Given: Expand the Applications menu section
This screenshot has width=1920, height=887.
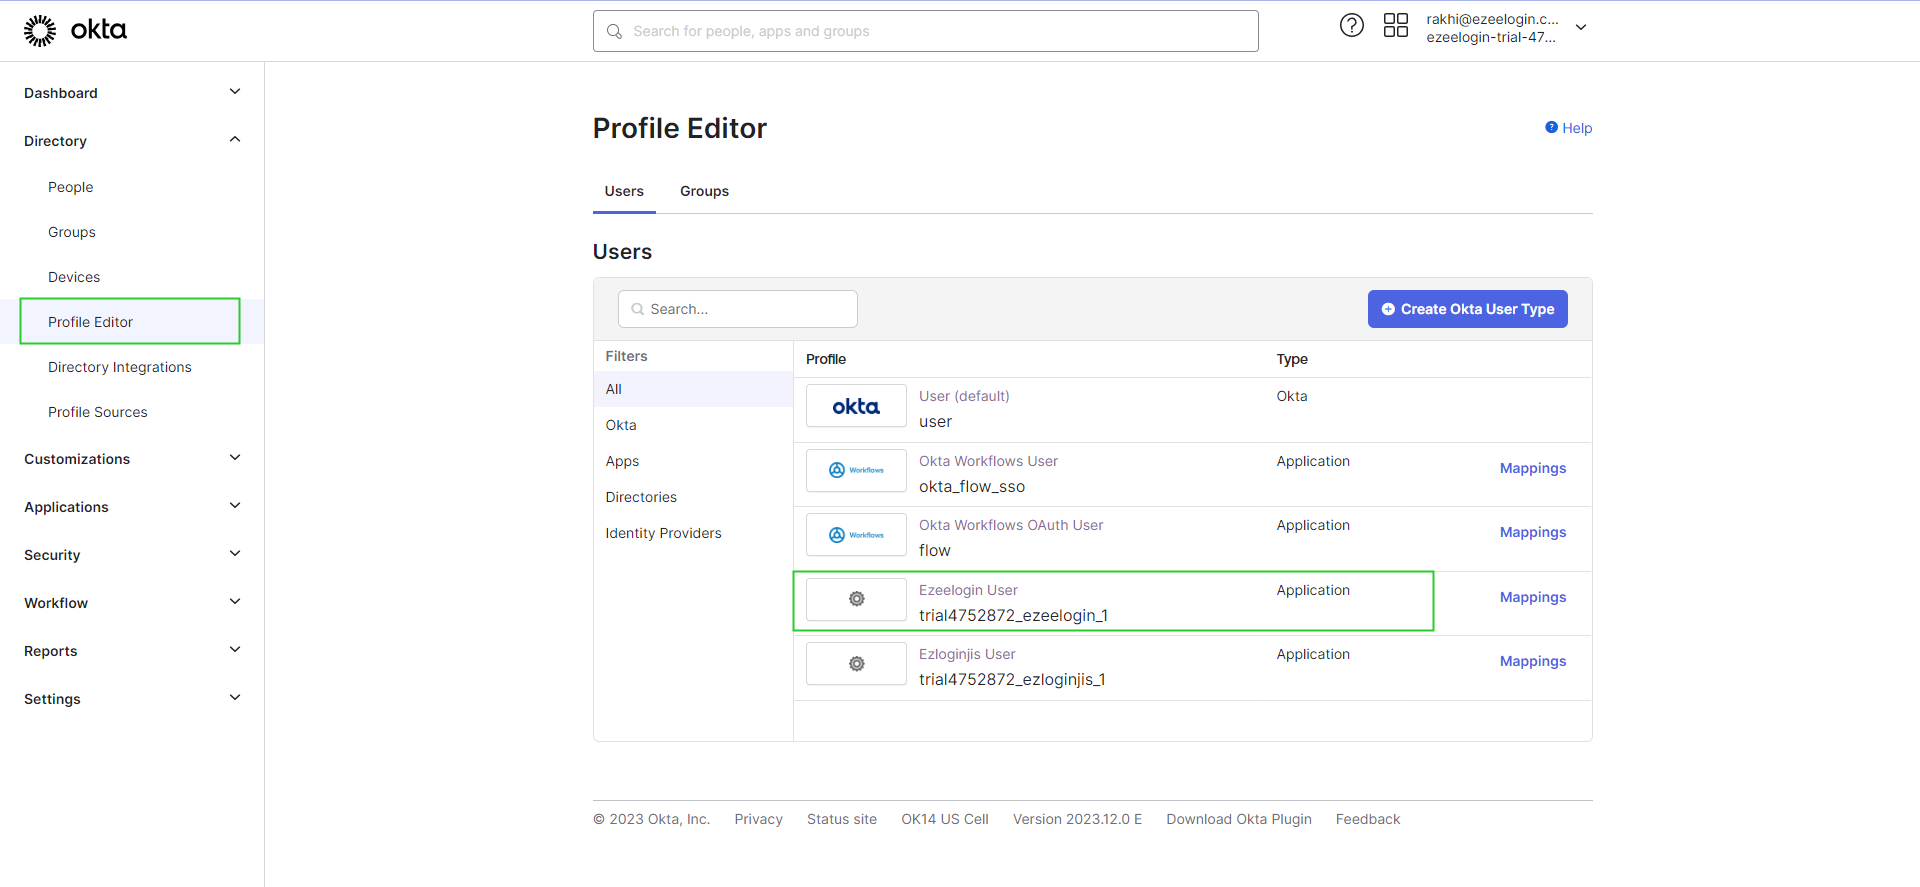Looking at the screenshot, I should point(235,506).
